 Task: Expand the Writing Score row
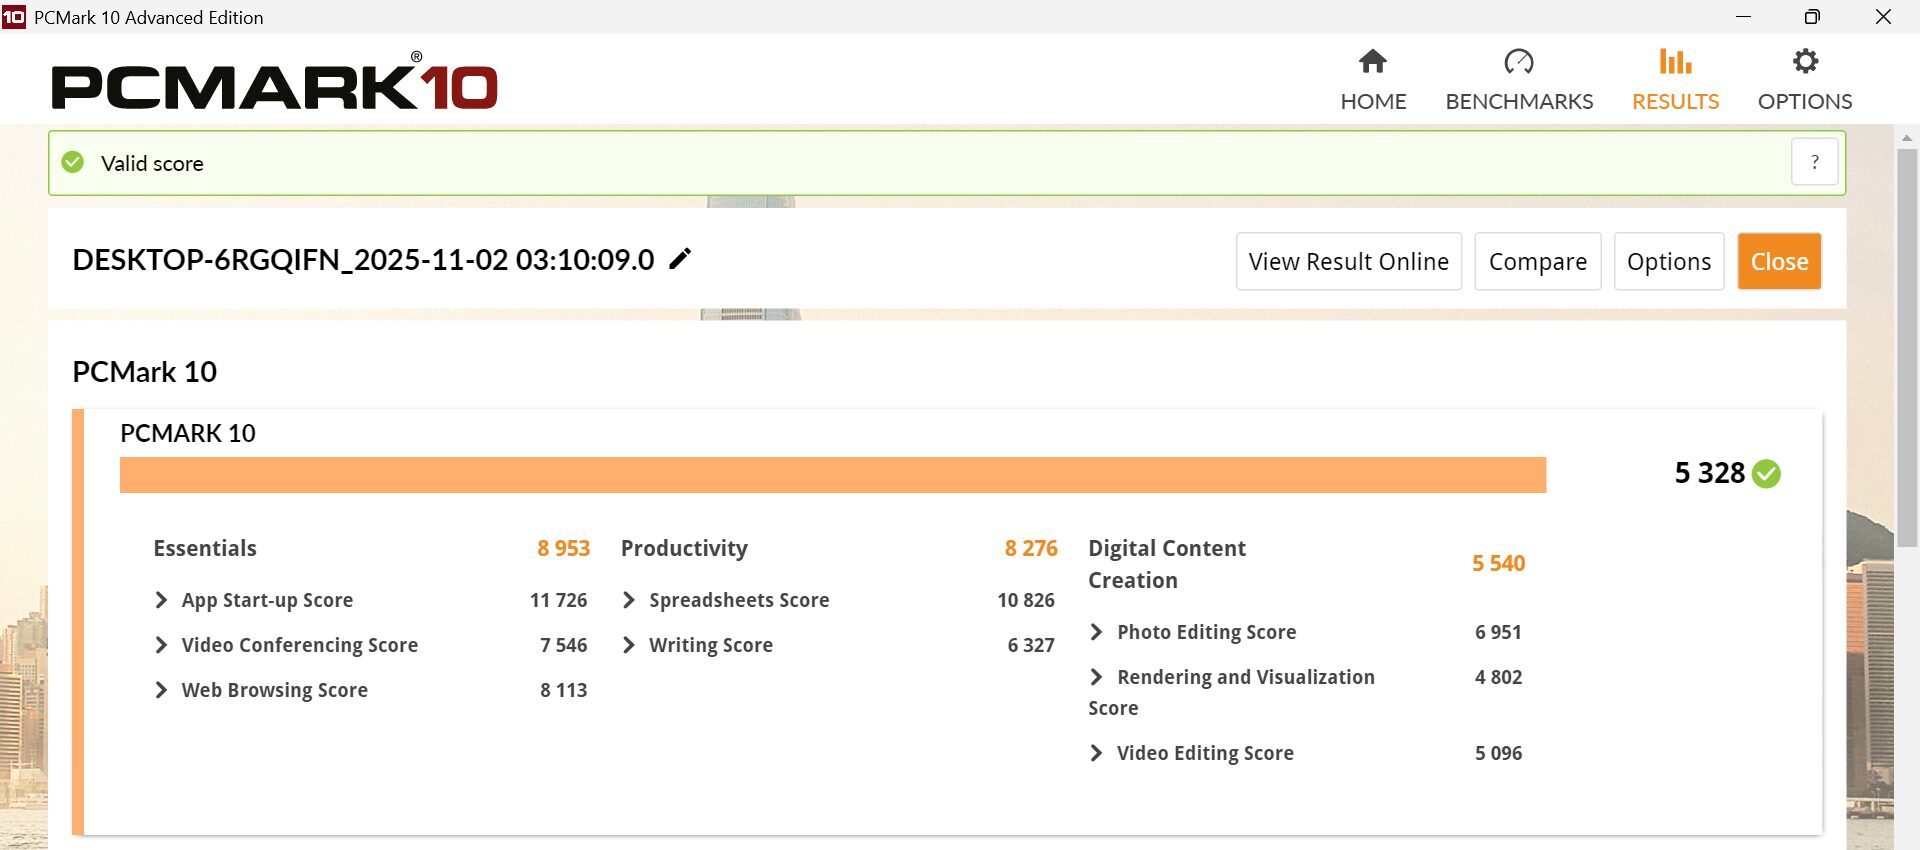click(629, 645)
